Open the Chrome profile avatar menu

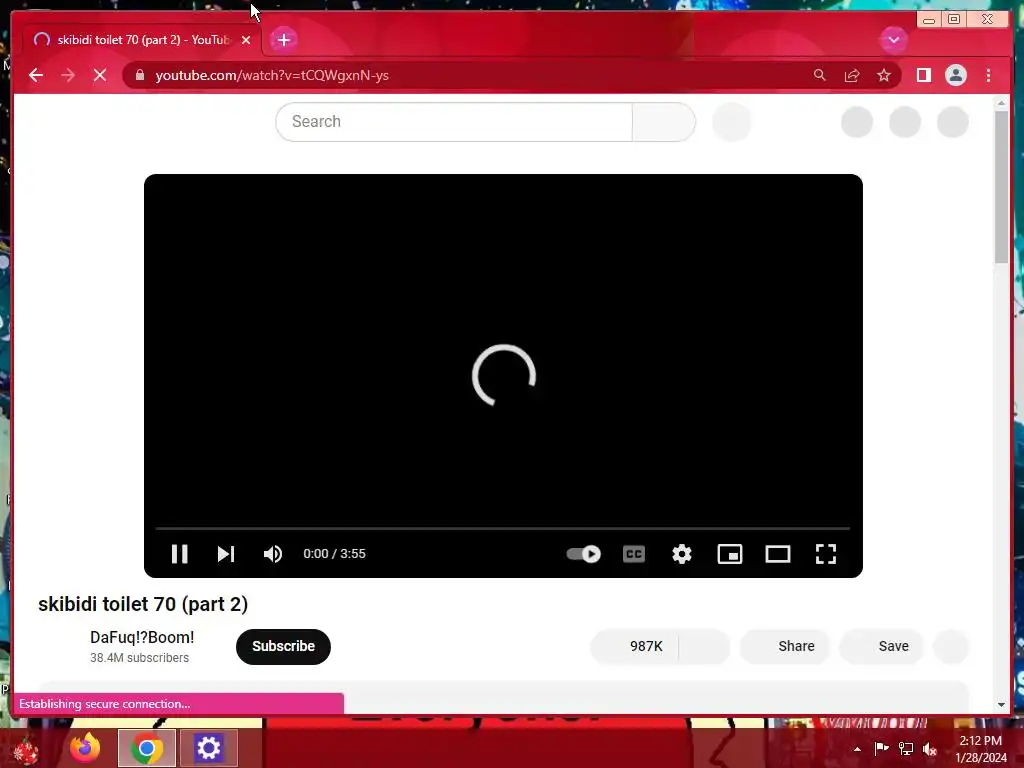tap(956, 75)
